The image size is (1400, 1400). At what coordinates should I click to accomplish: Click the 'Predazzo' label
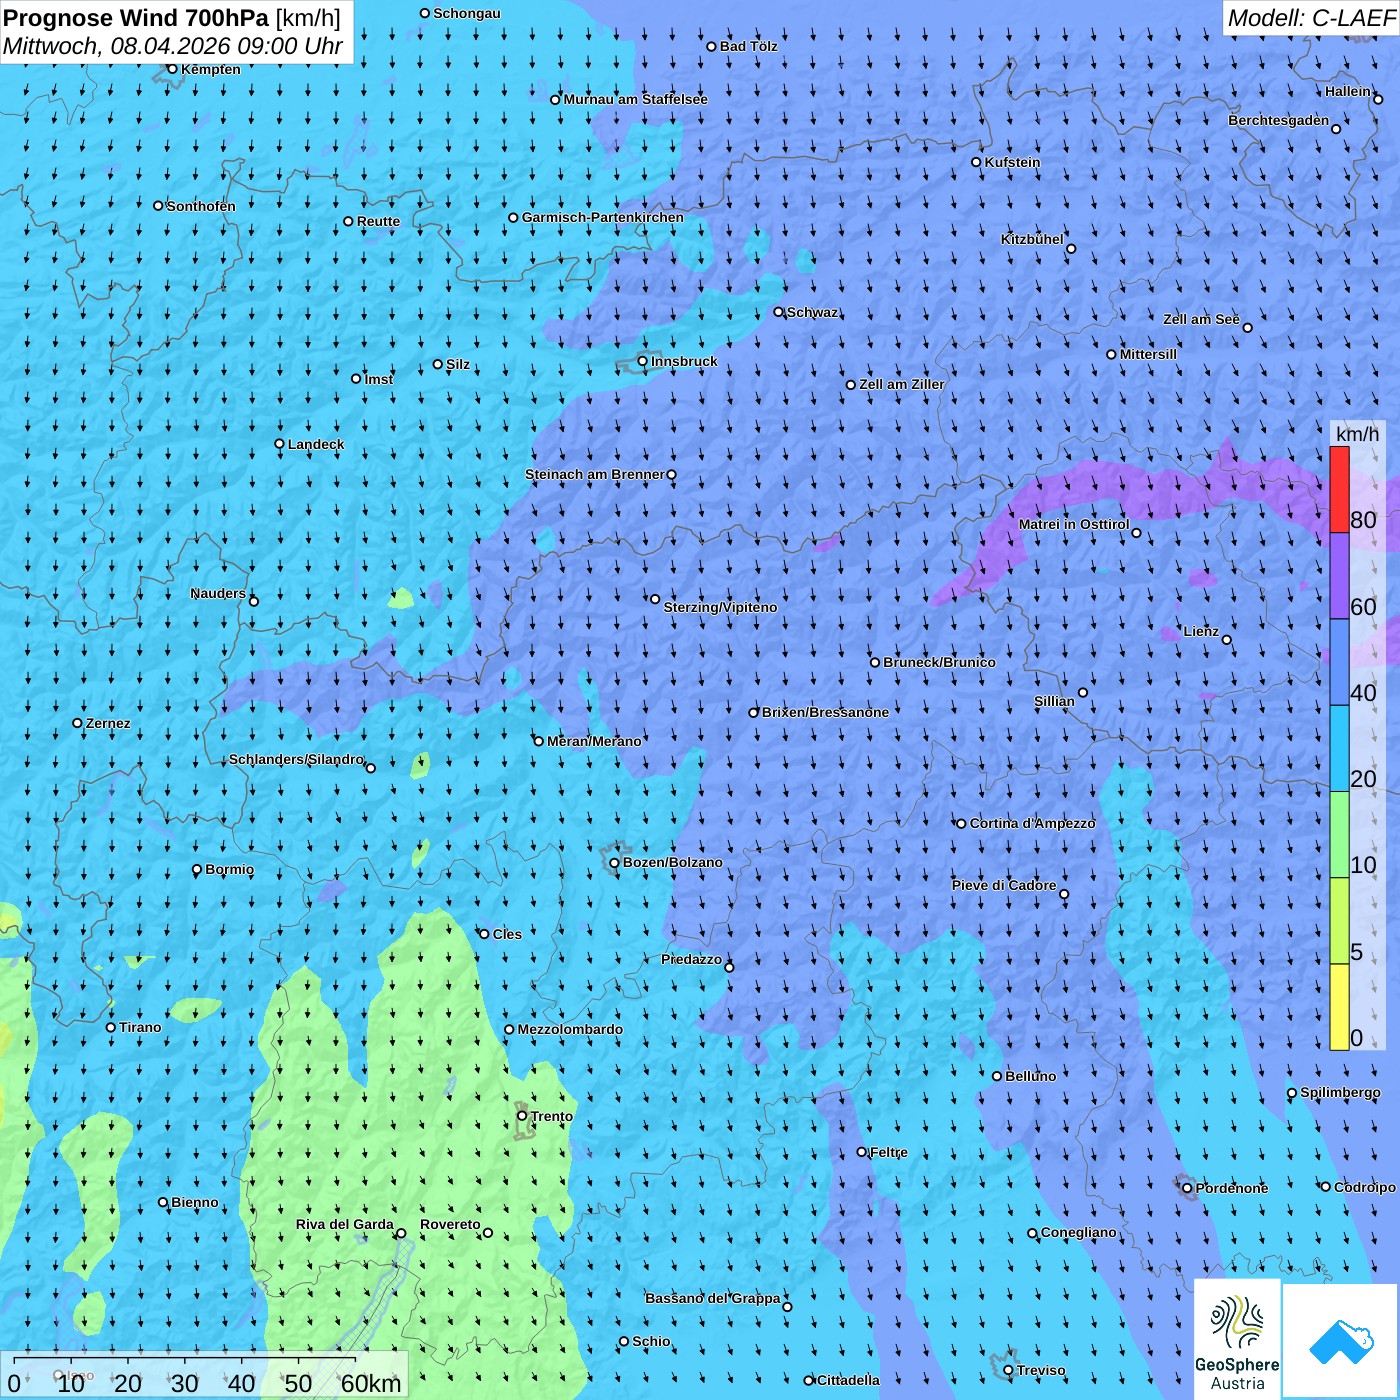[x=691, y=959]
